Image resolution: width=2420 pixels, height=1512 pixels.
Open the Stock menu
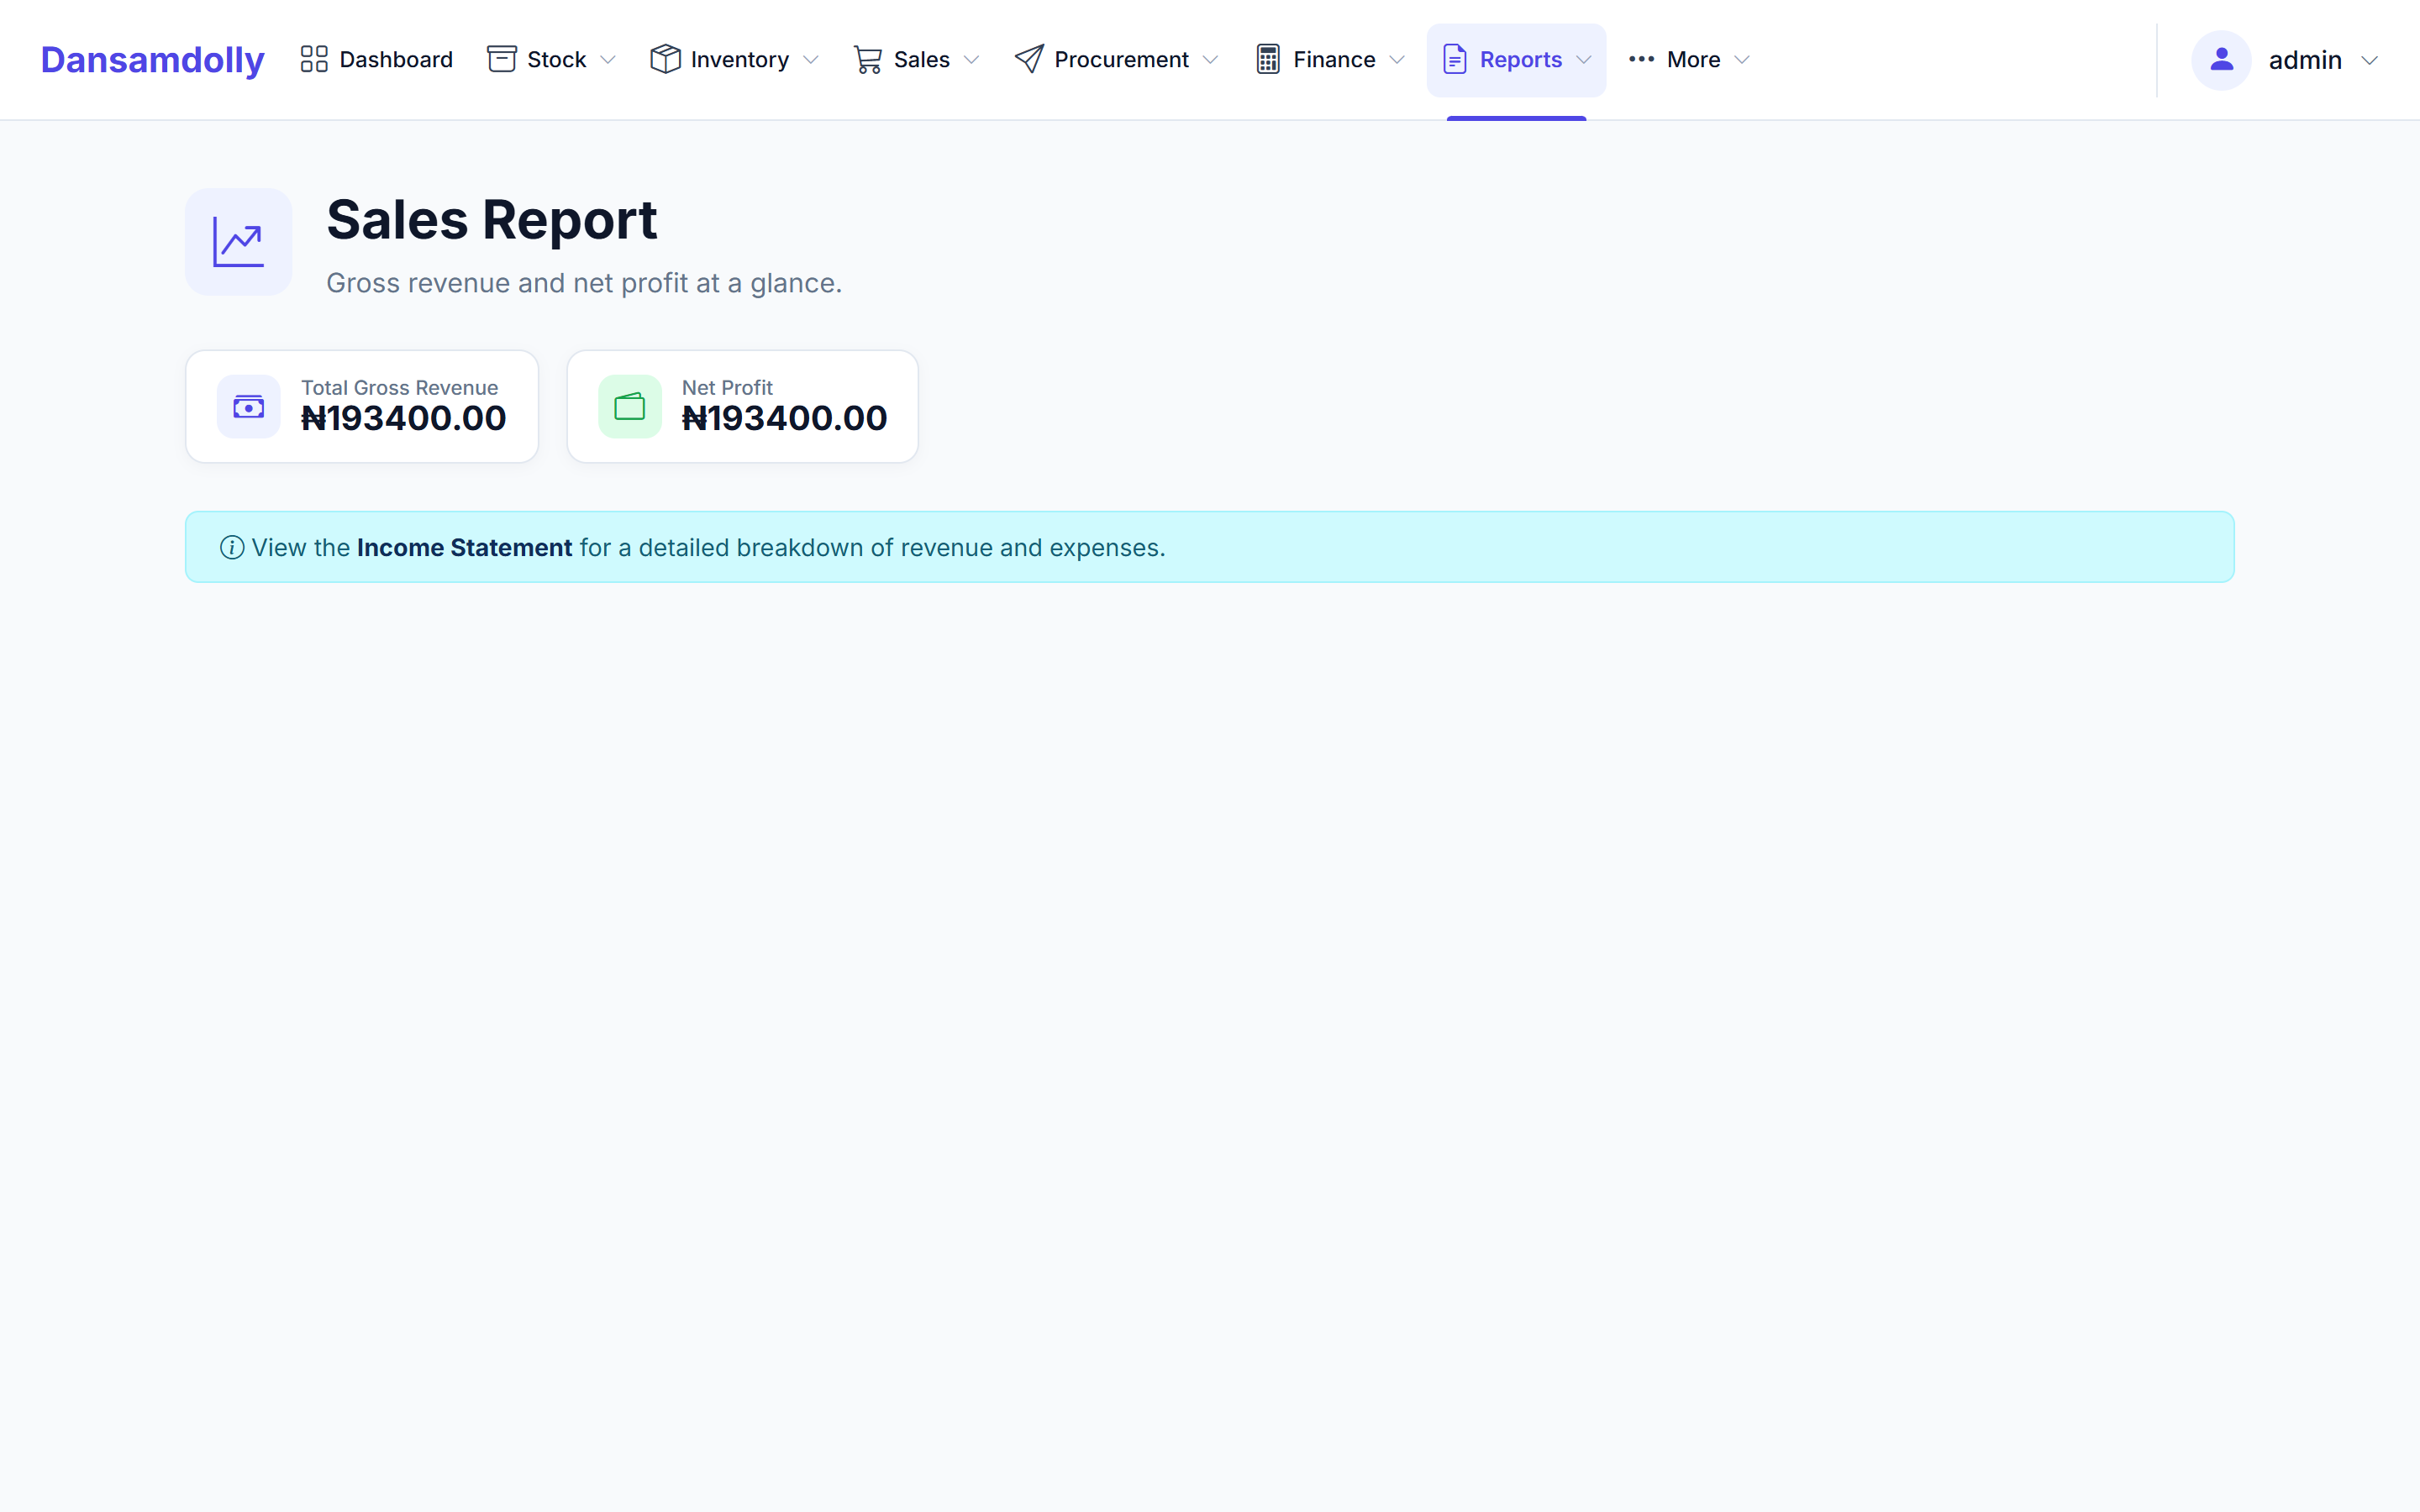pos(551,60)
